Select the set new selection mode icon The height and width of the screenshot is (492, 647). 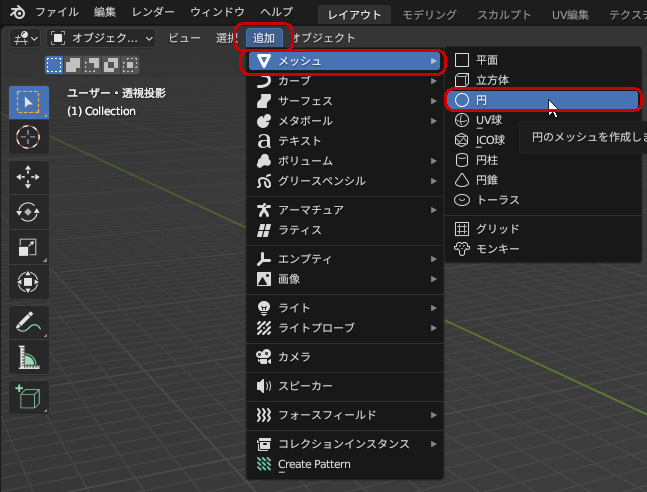pyautogui.click(x=54, y=65)
